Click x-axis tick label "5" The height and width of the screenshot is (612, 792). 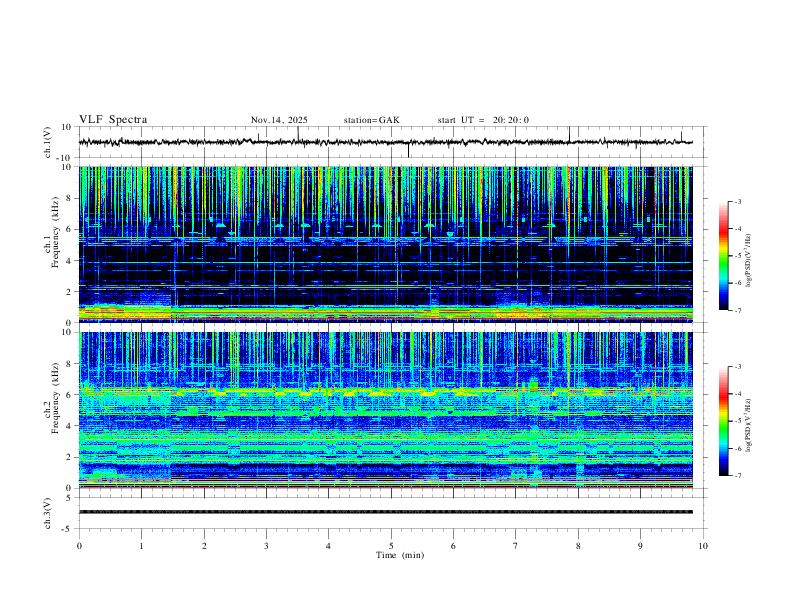click(x=391, y=546)
